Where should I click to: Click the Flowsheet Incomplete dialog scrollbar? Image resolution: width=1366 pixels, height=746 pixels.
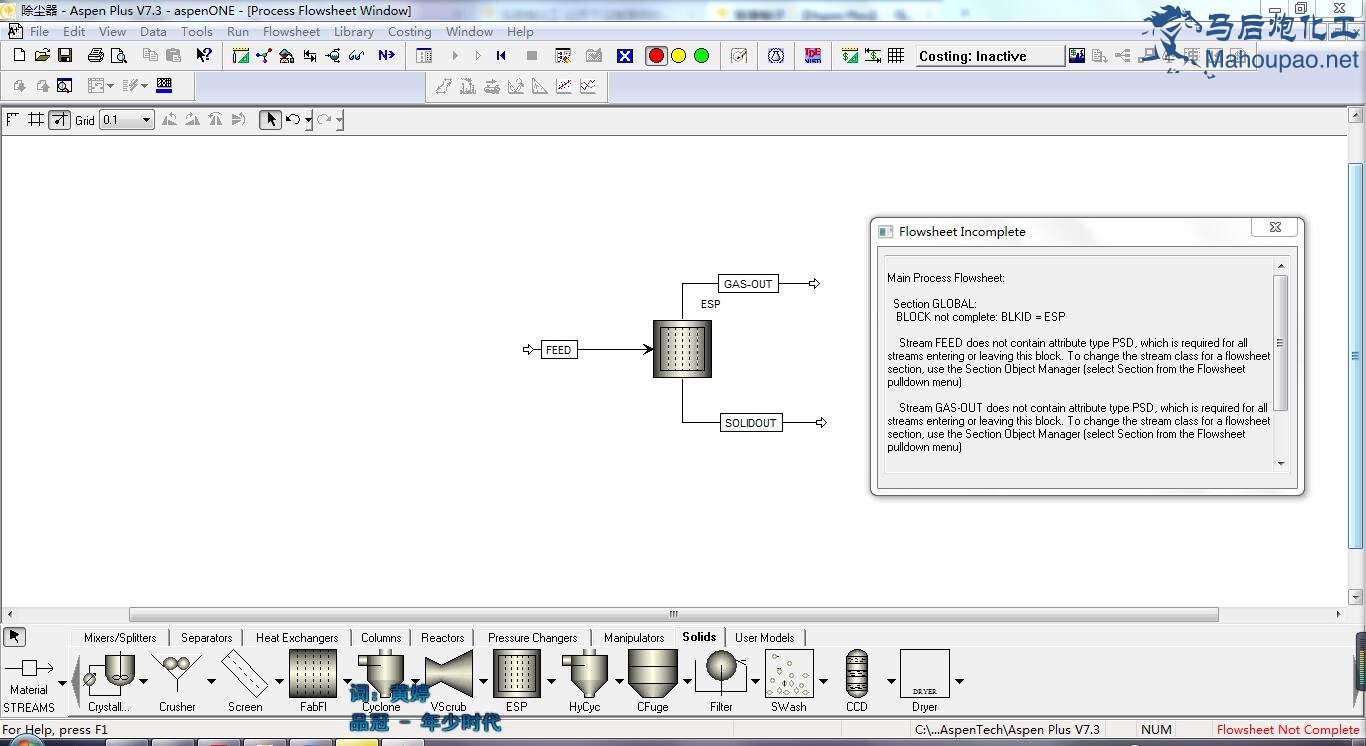1280,343
